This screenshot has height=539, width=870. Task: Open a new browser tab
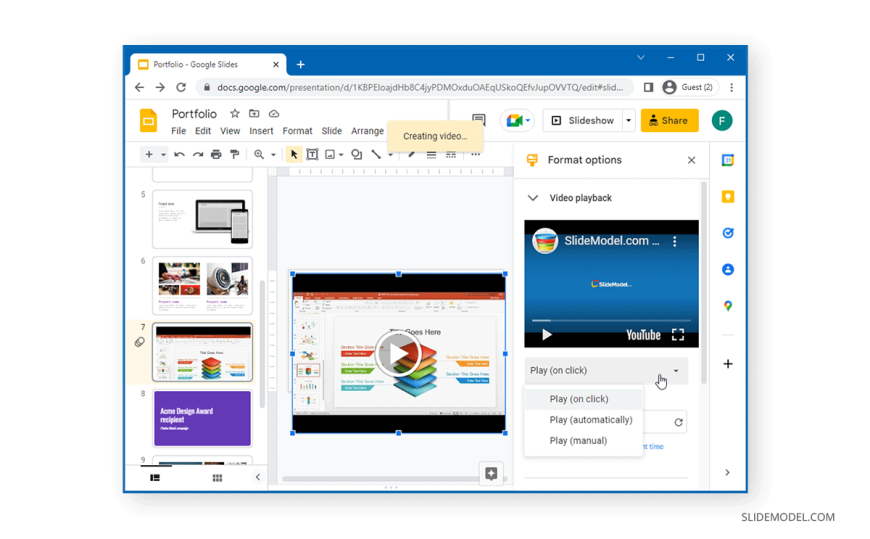[x=300, y=65]
